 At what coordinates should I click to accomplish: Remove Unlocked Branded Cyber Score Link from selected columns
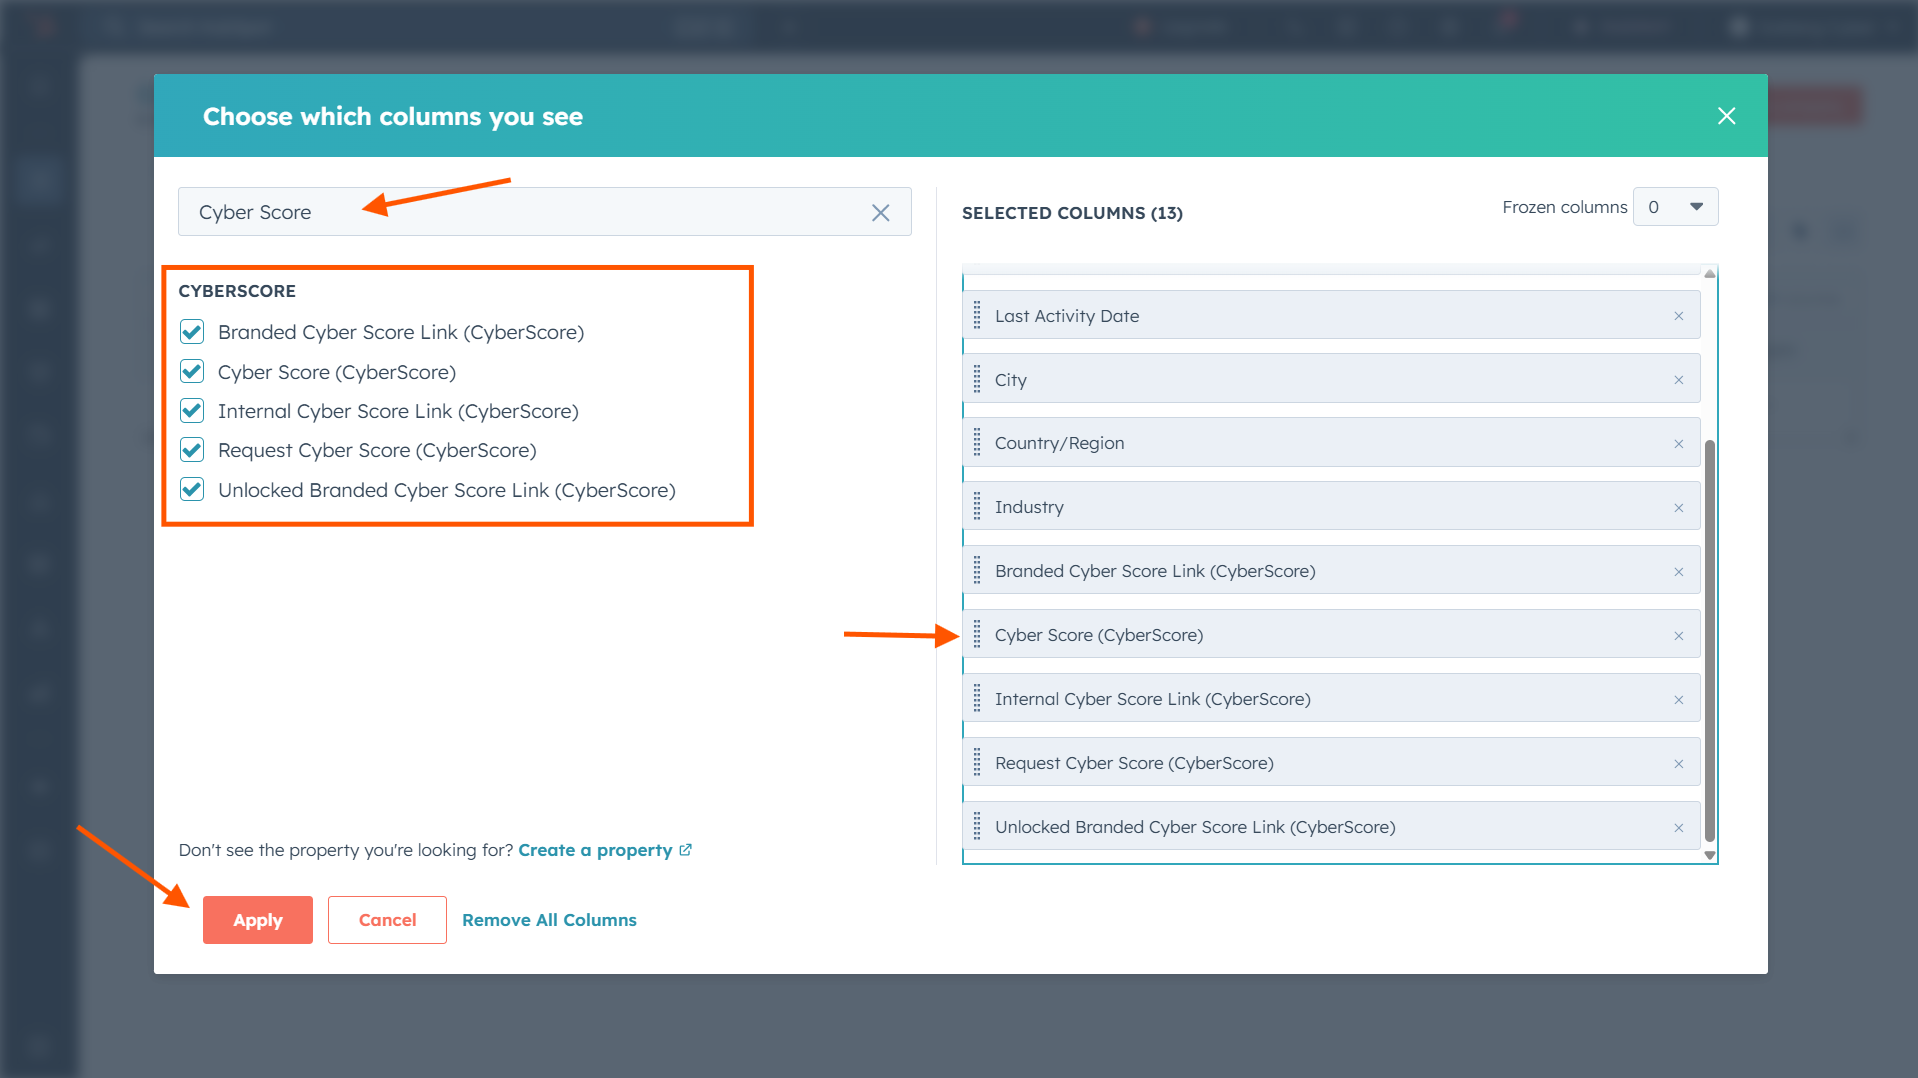coord(1679,828)
